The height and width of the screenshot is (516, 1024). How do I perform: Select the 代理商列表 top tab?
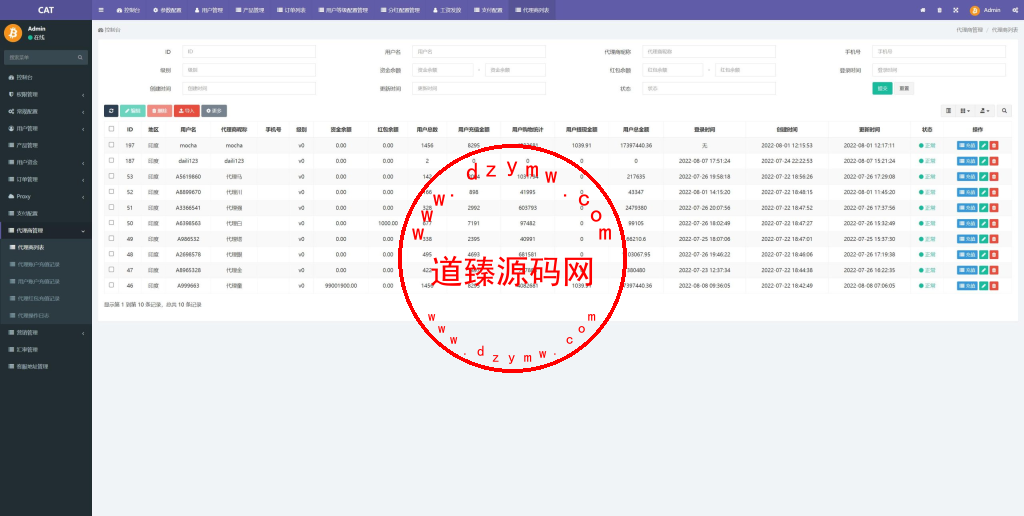pos(532,10)
